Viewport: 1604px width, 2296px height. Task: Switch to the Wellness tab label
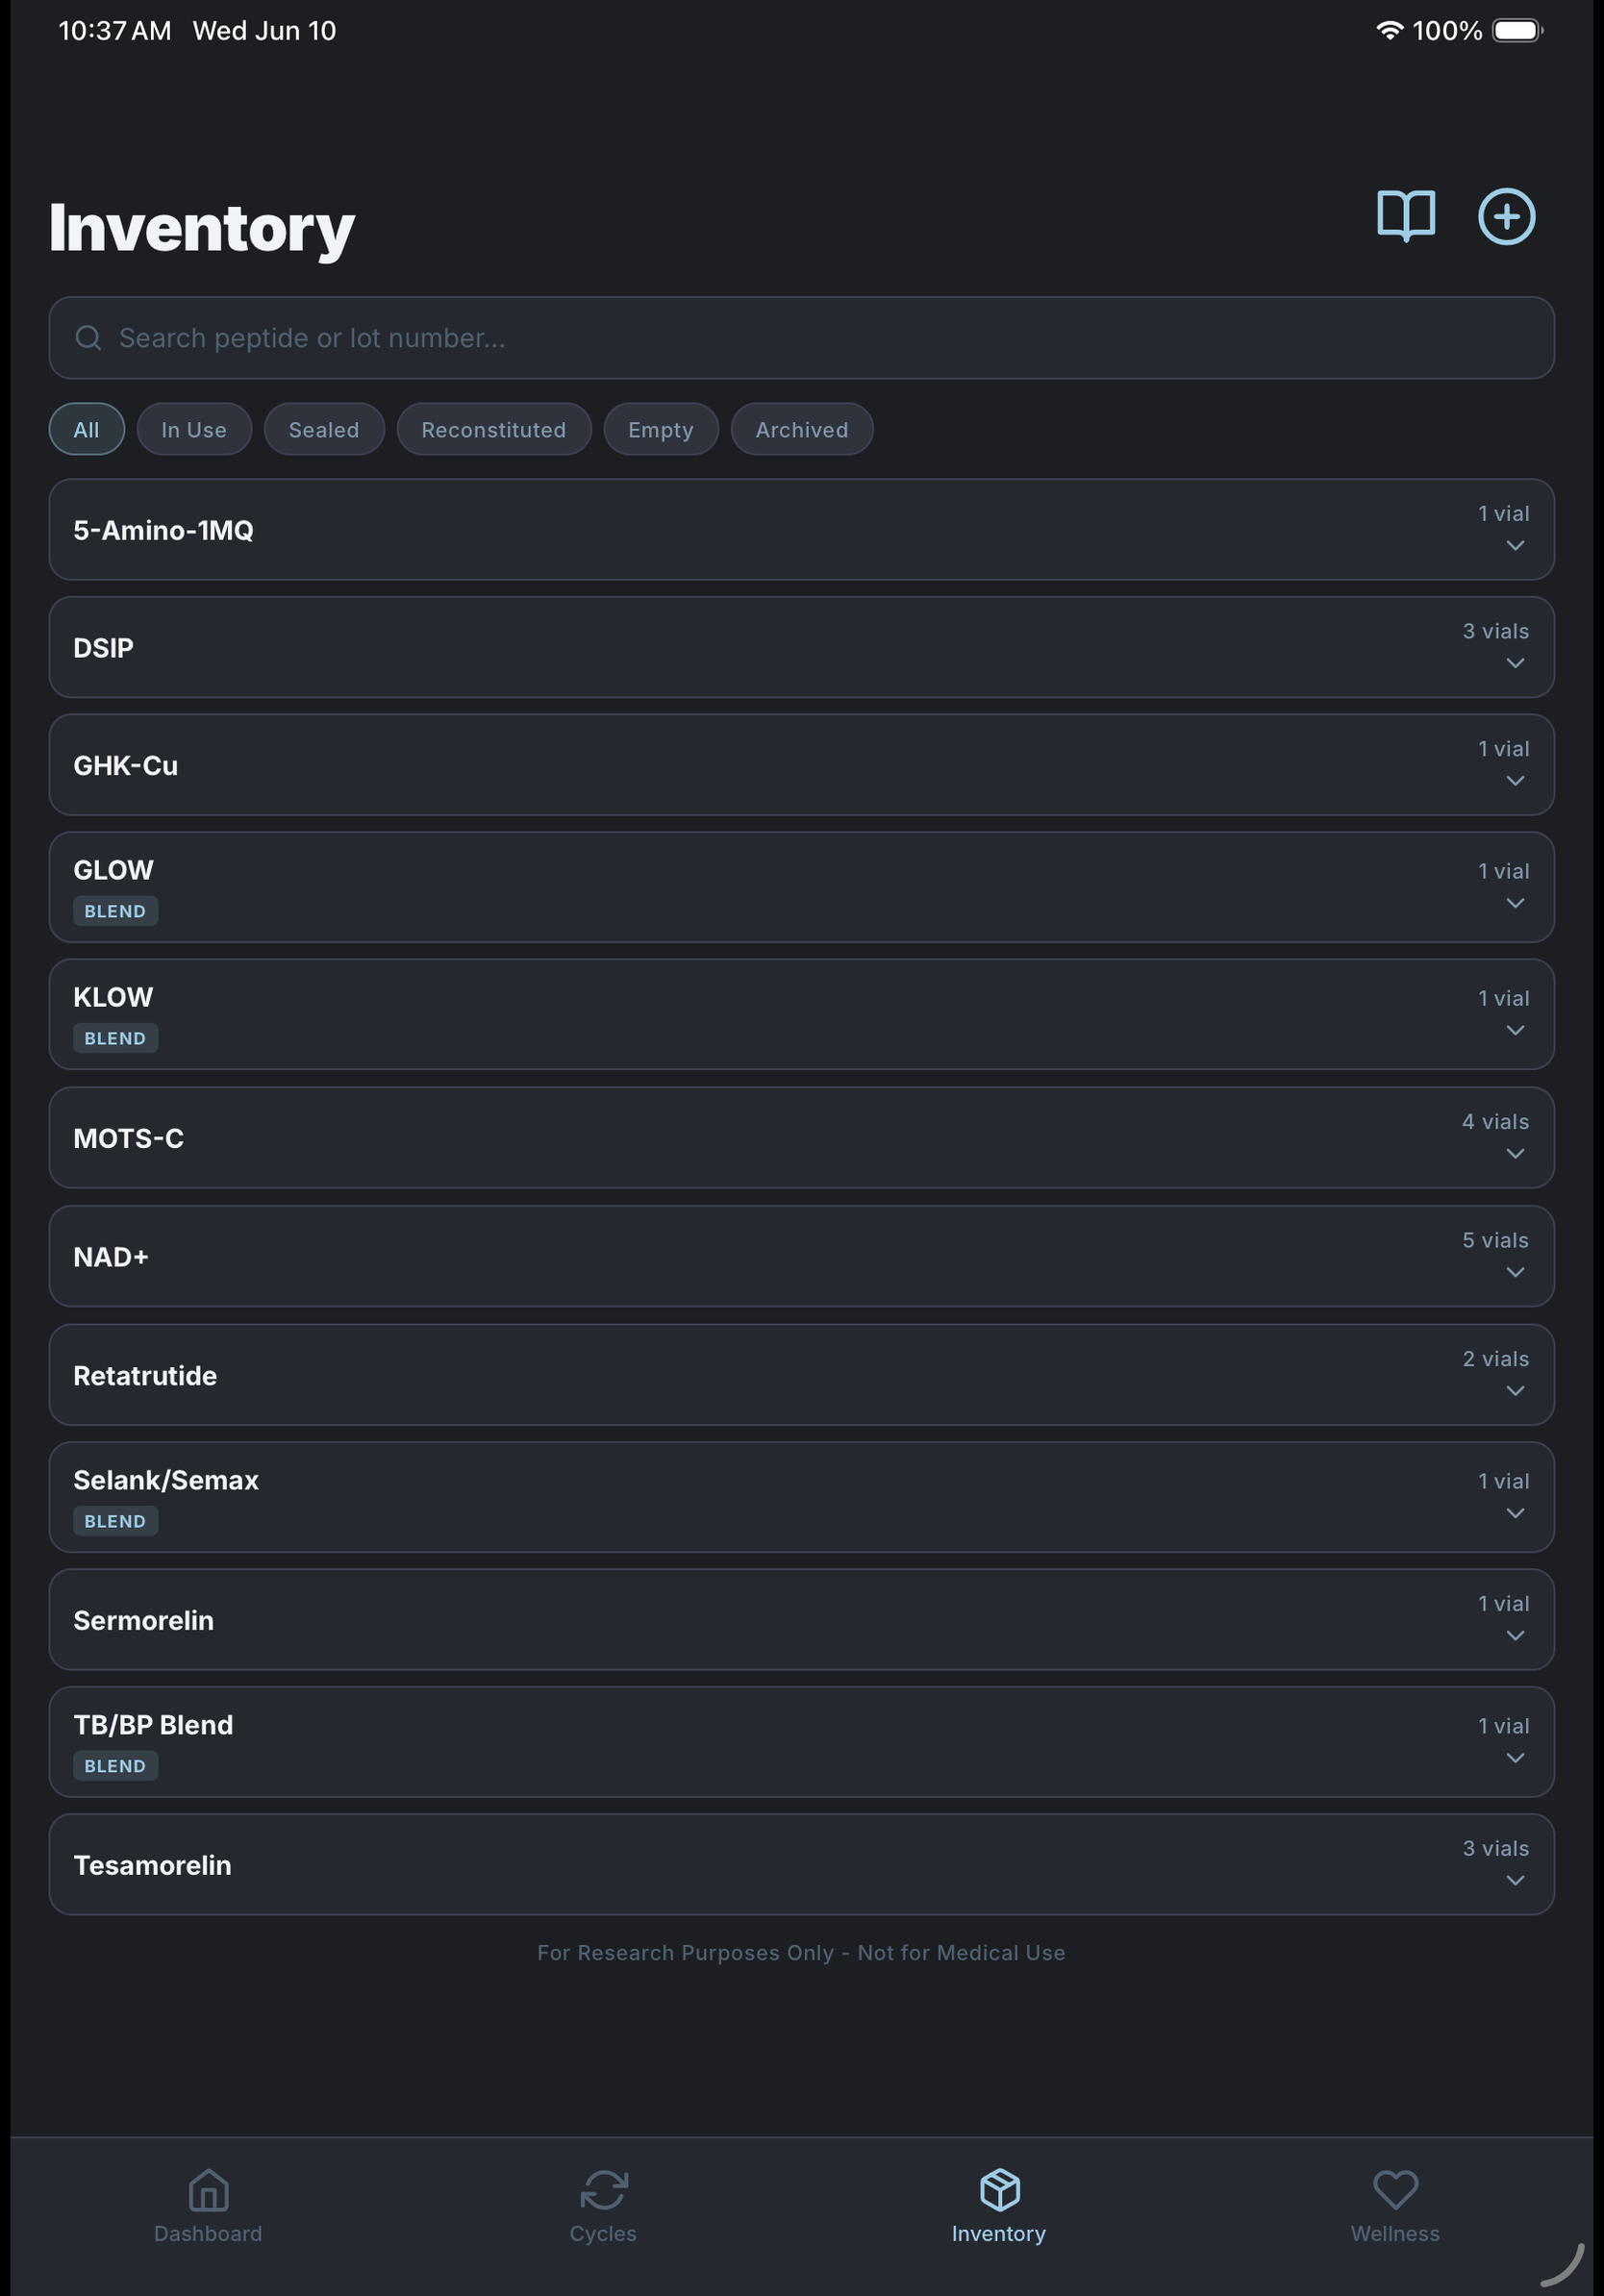pos(1395,2233)
